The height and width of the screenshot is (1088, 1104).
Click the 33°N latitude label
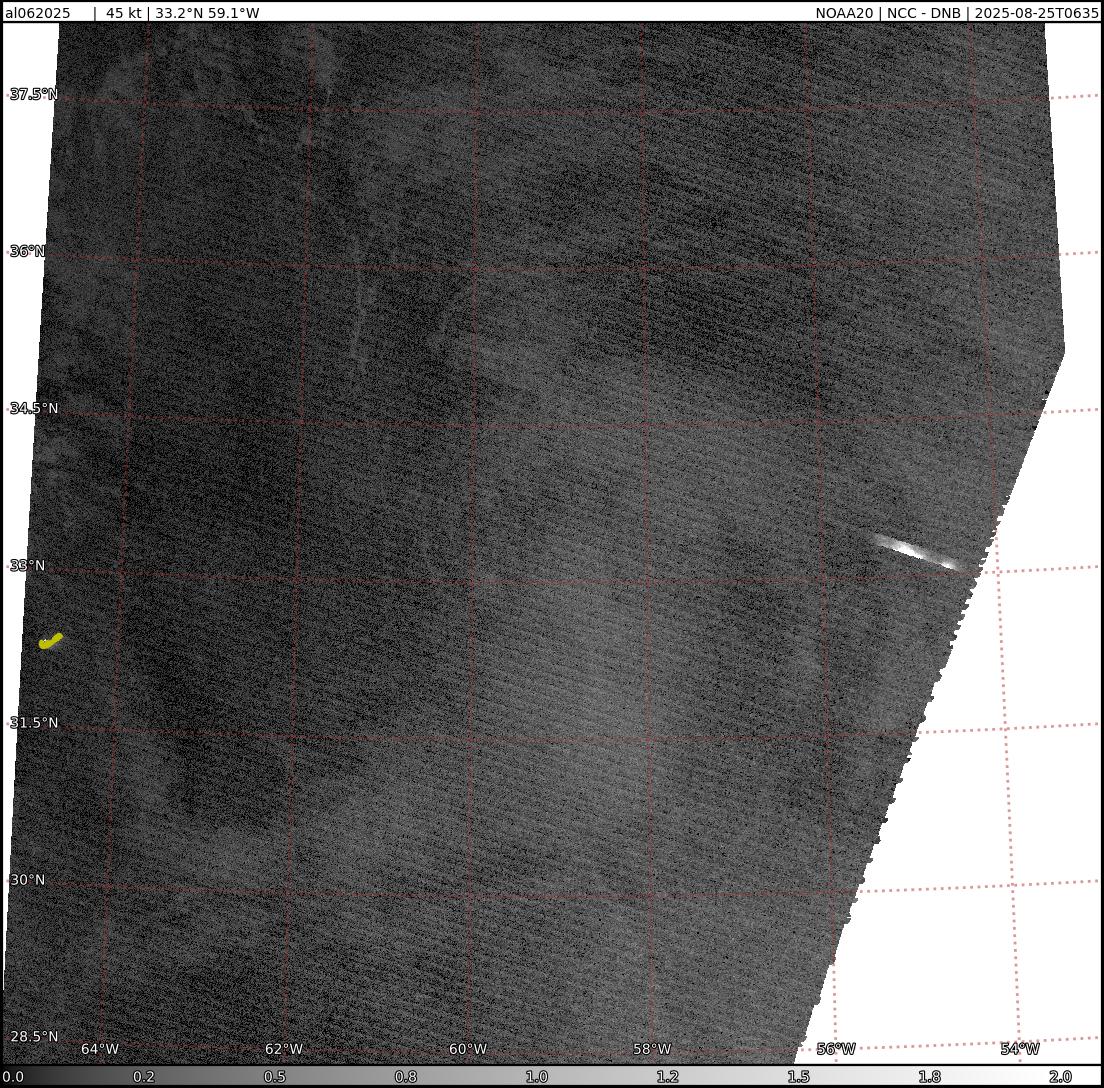28,565
